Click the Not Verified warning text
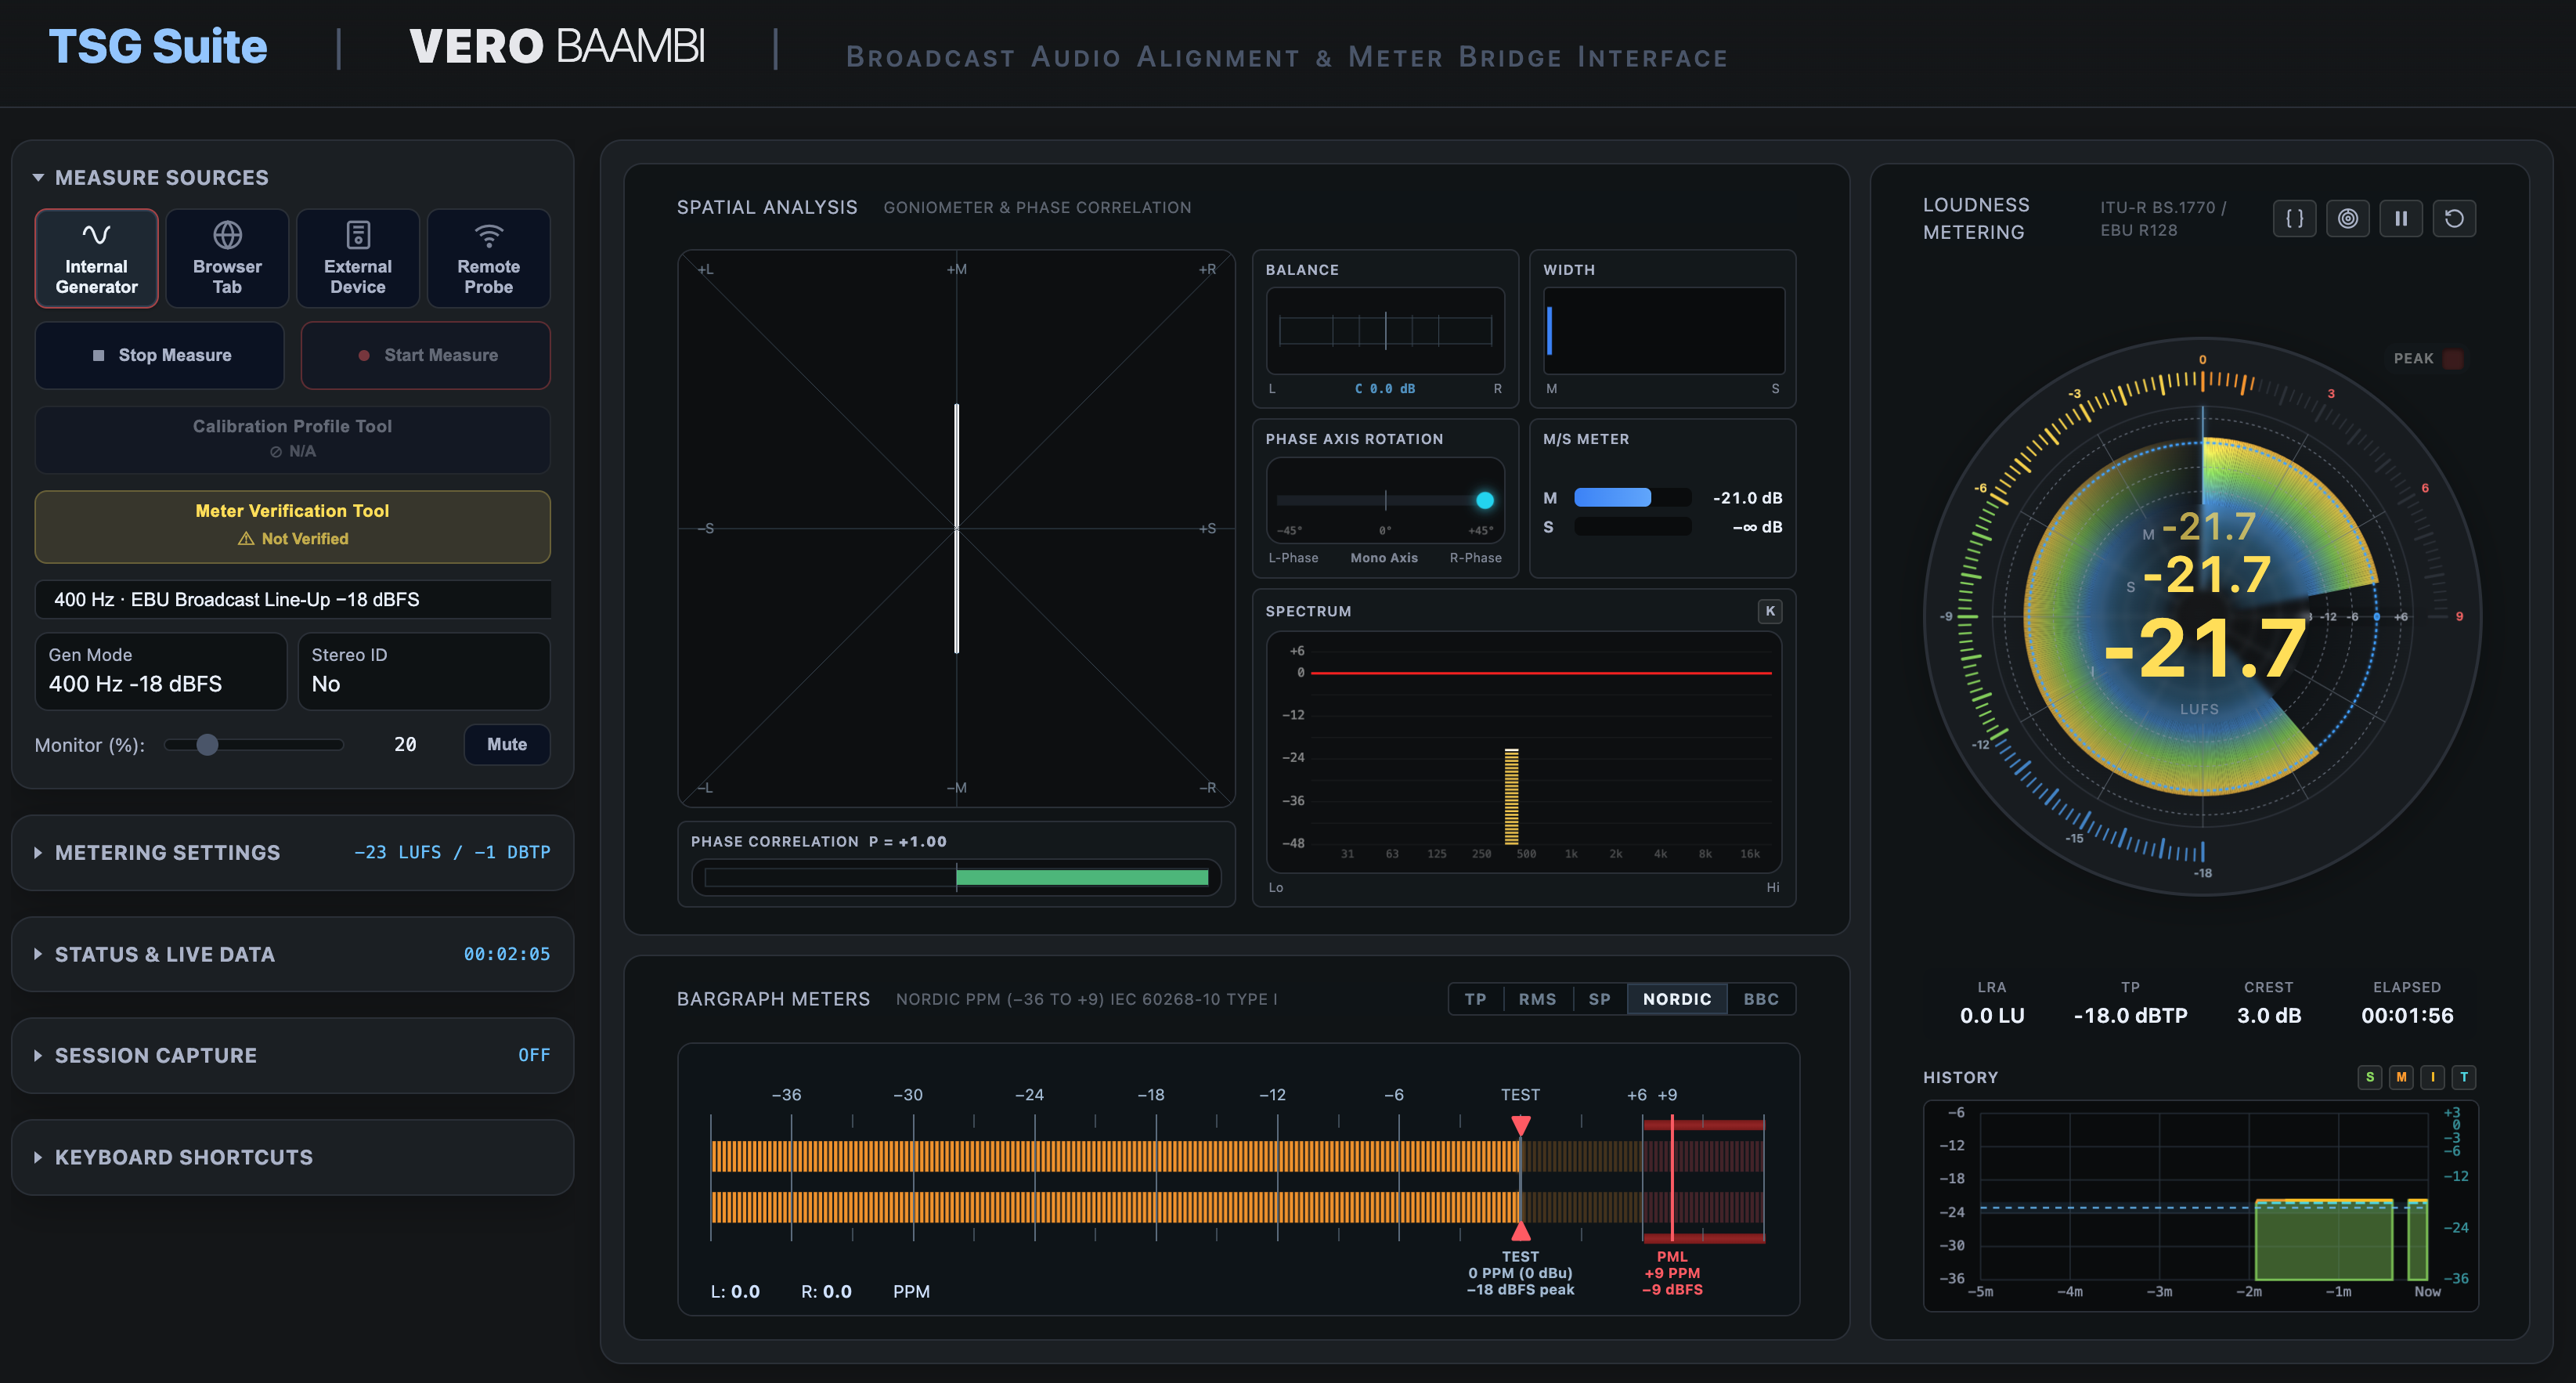 (292, 538)
